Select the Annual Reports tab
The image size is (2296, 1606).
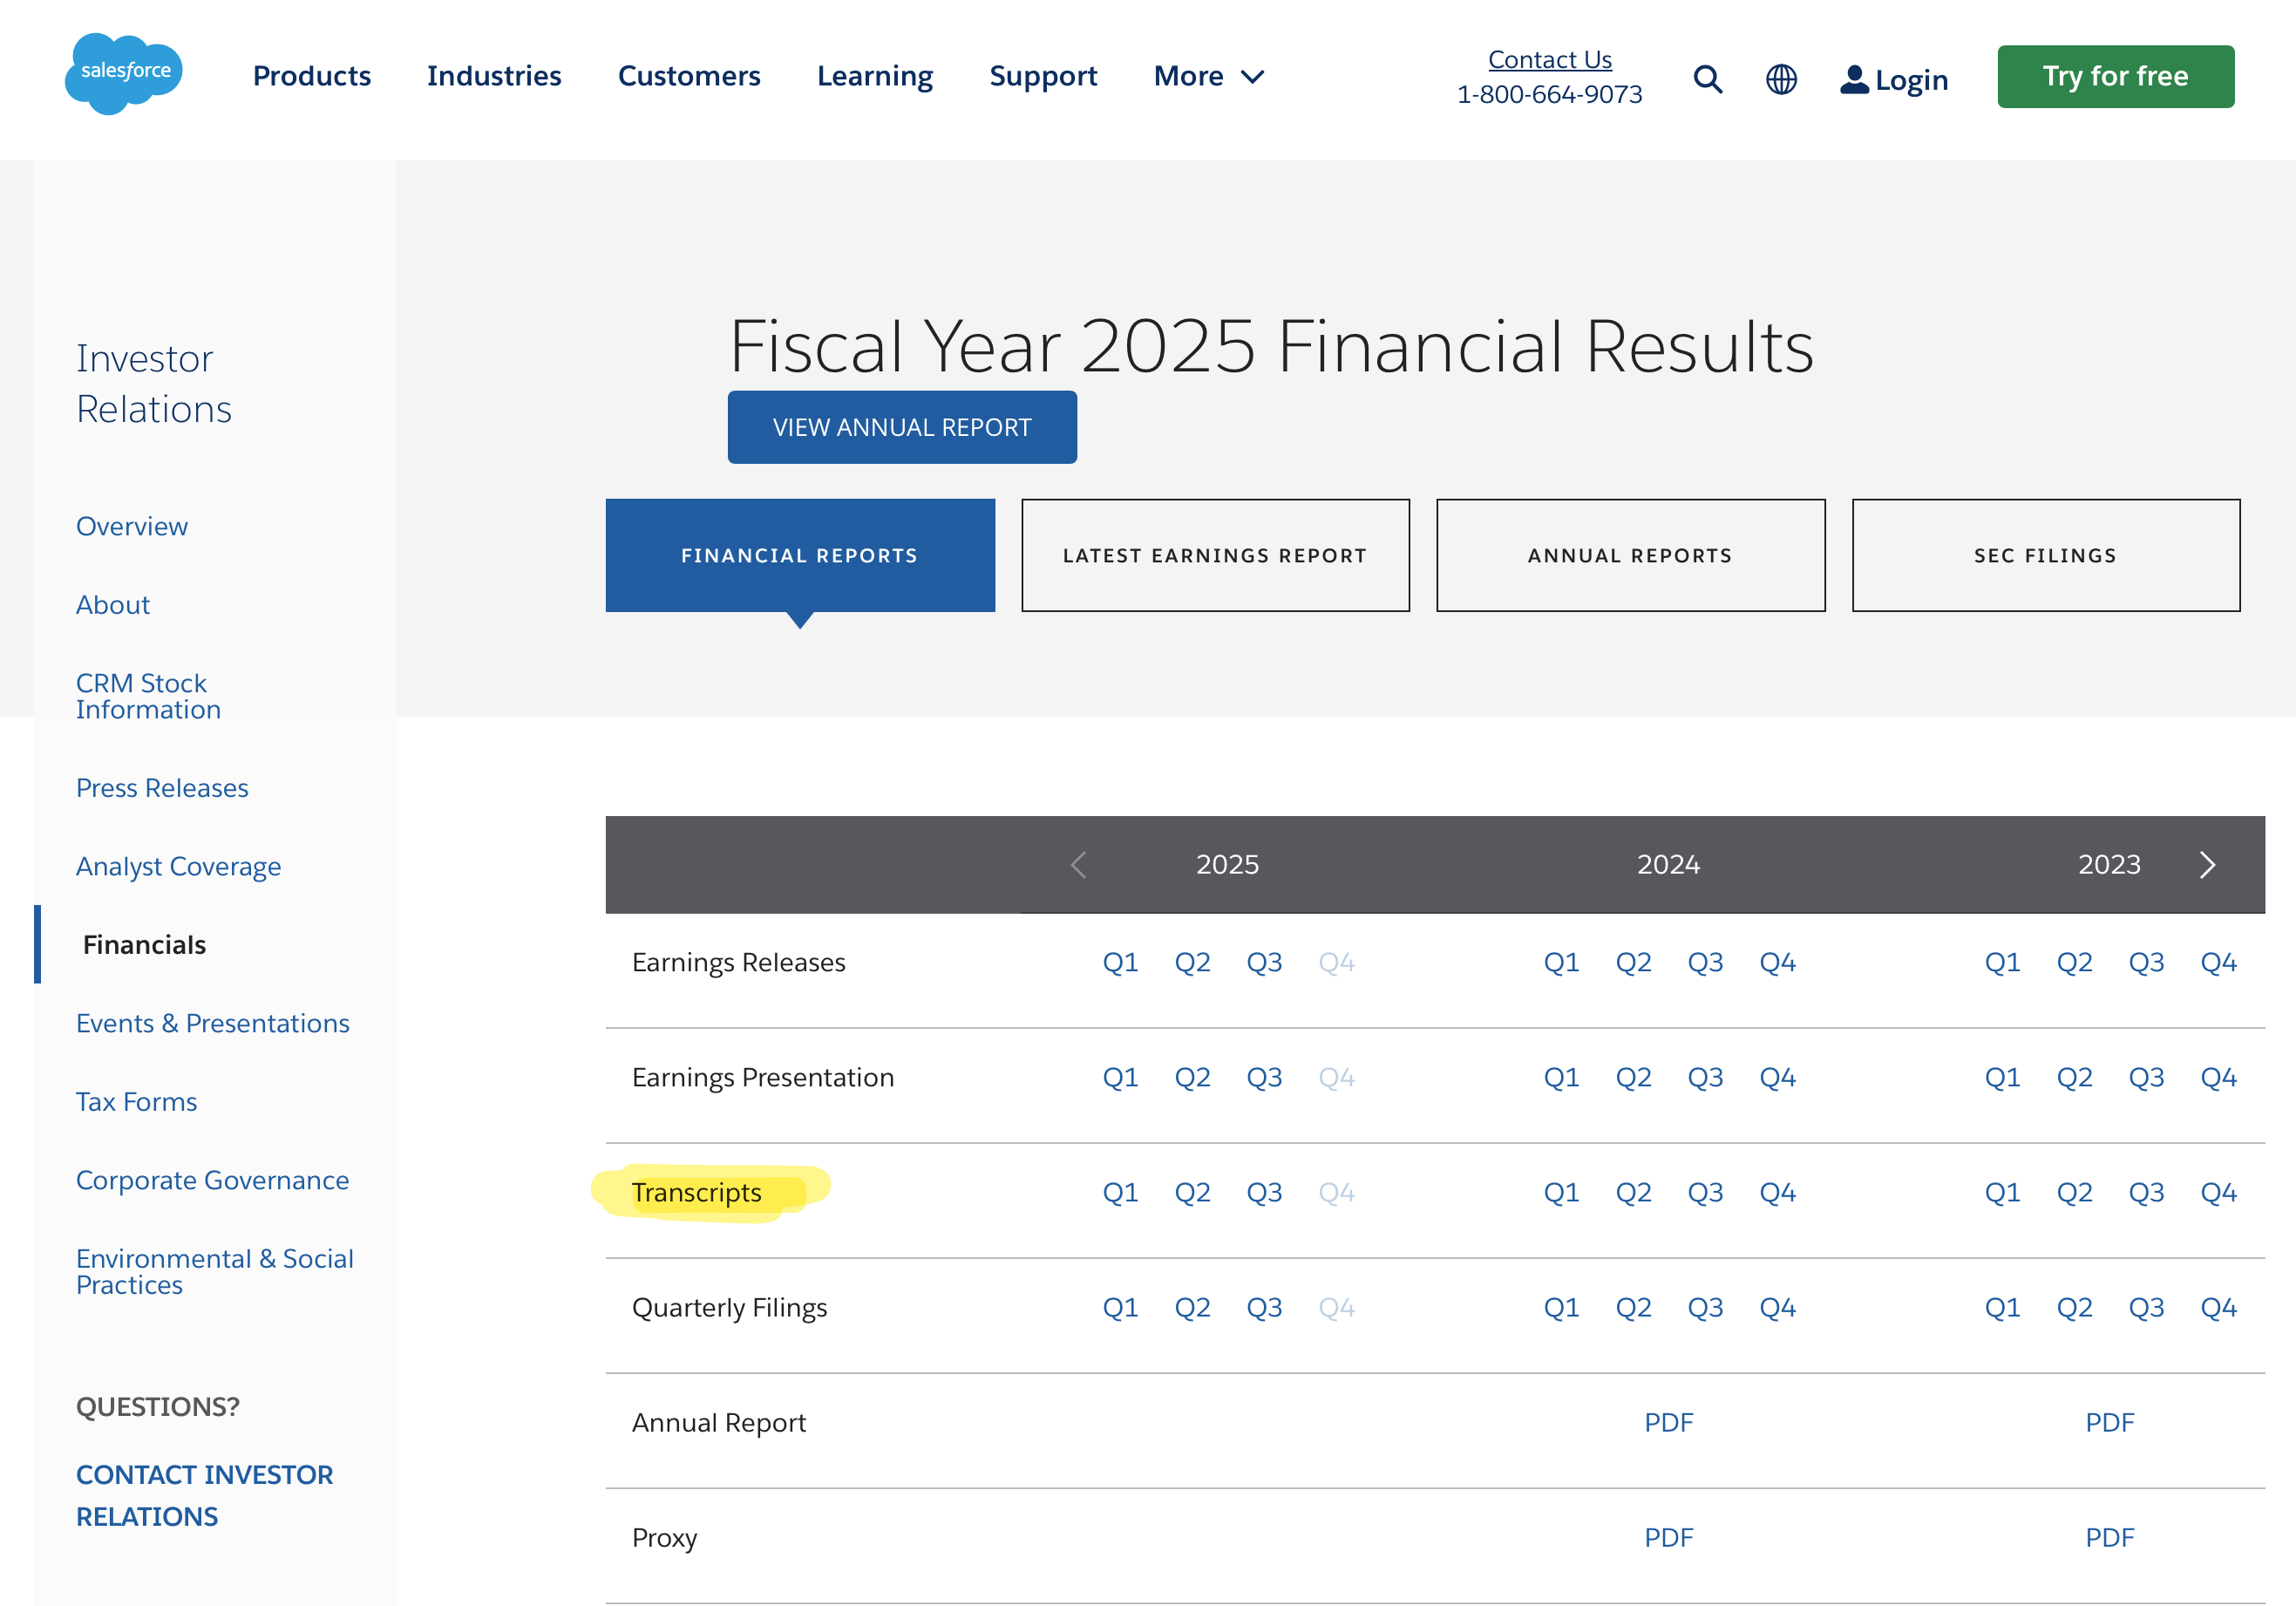(x=1630, y=555)
